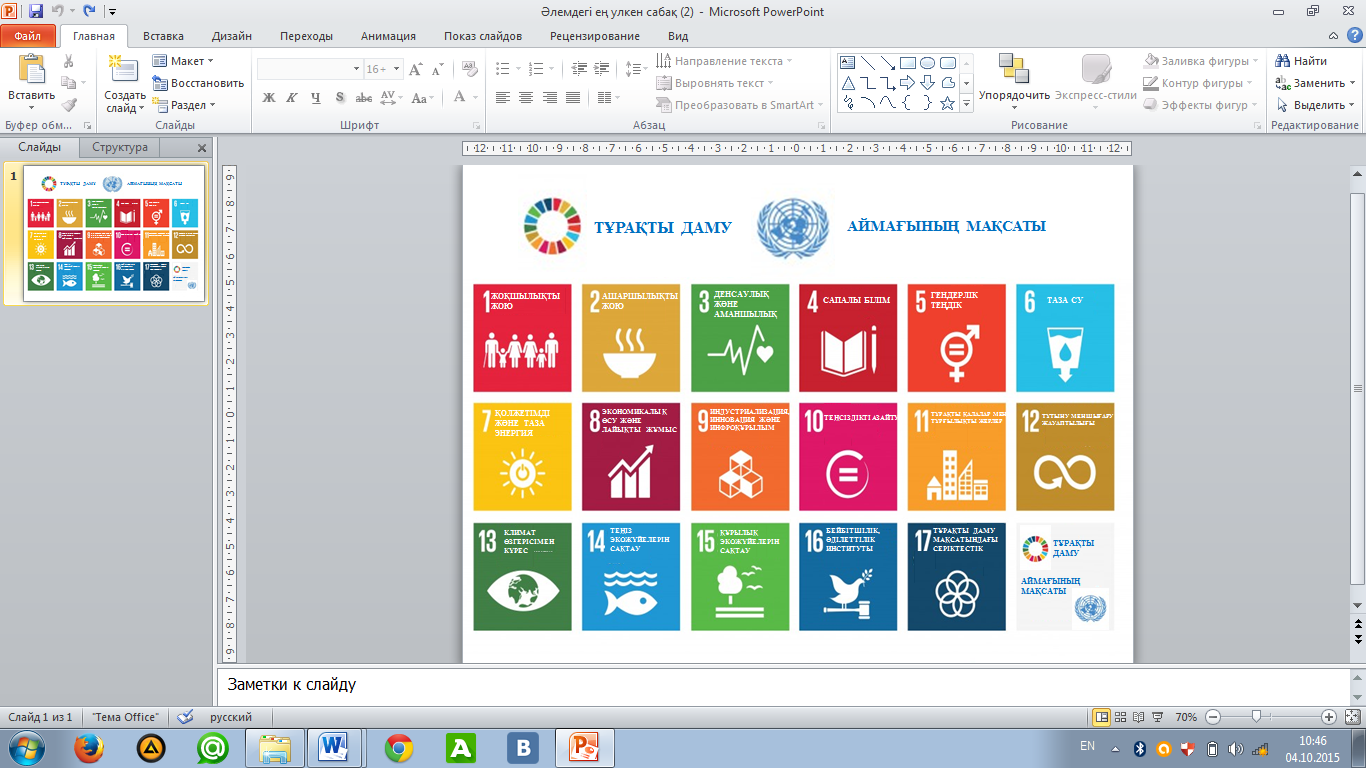Toggle left text alignment
The image size is (1366, 768).
click(502, 97)
